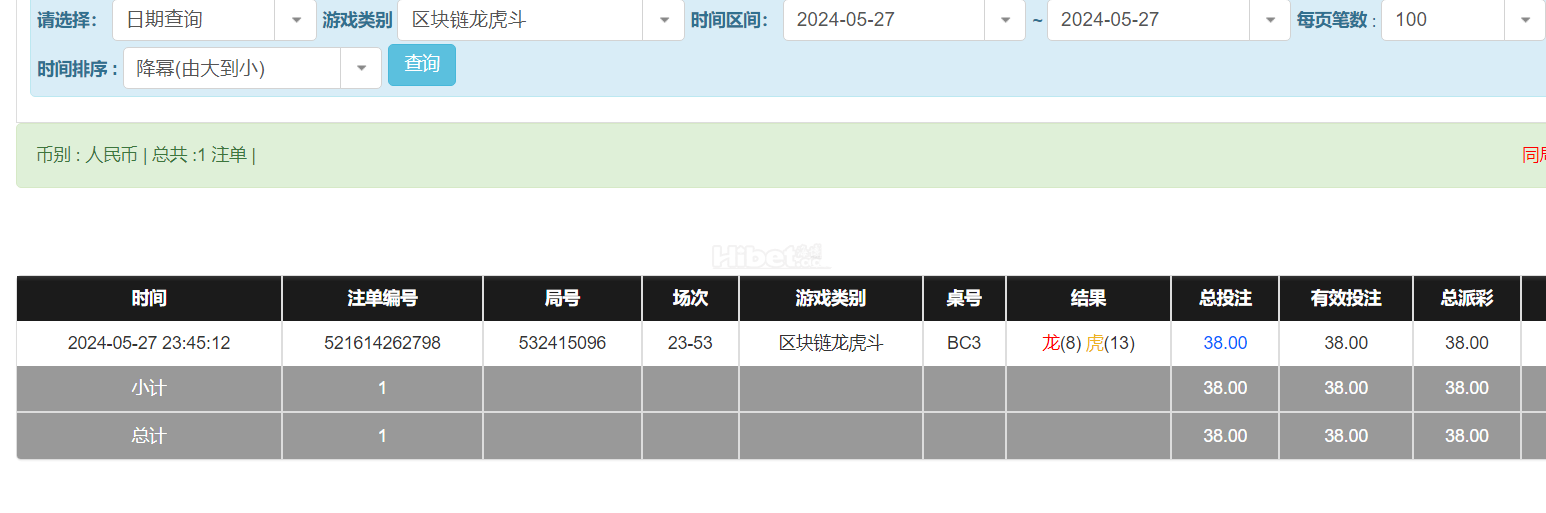Open 降幂(由大到小) sort order dropdown

pyautogui.click(x=252, y=68)
